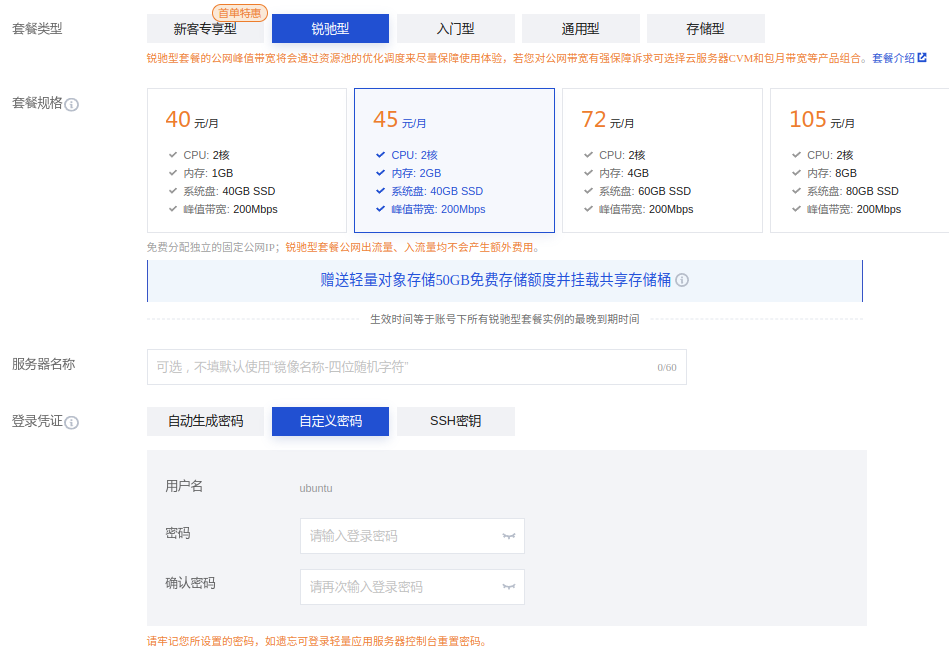
Task: Pick the 105元/月 8GB plan card
Action: pos(860,160)
